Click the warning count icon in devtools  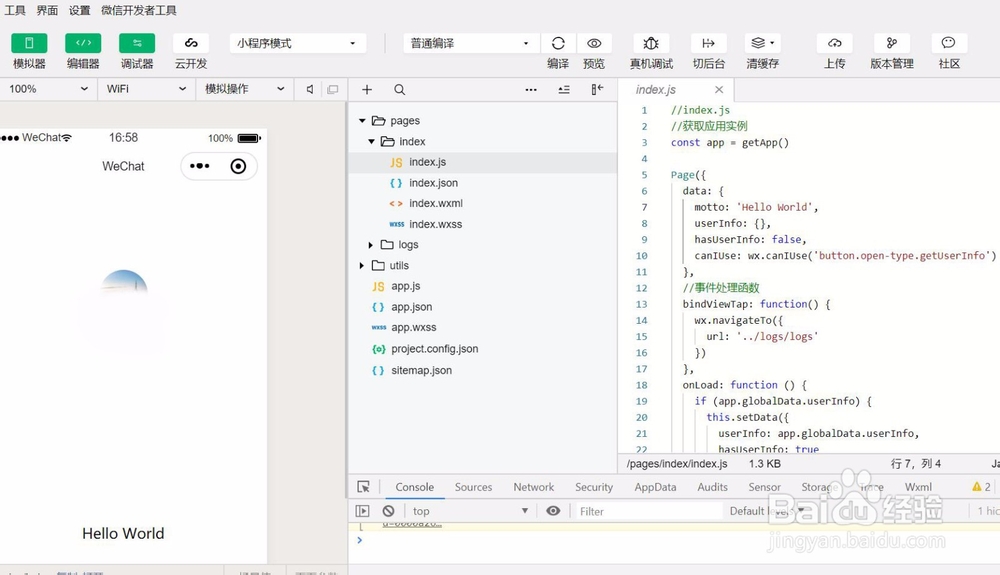(x=981, y=487)
